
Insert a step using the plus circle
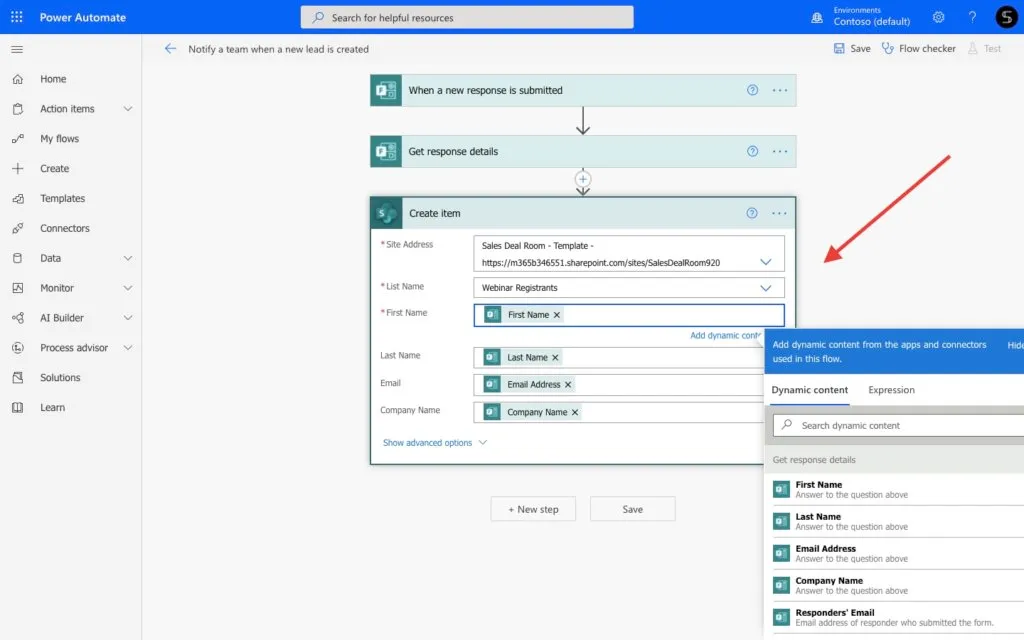tap(583, 179)
